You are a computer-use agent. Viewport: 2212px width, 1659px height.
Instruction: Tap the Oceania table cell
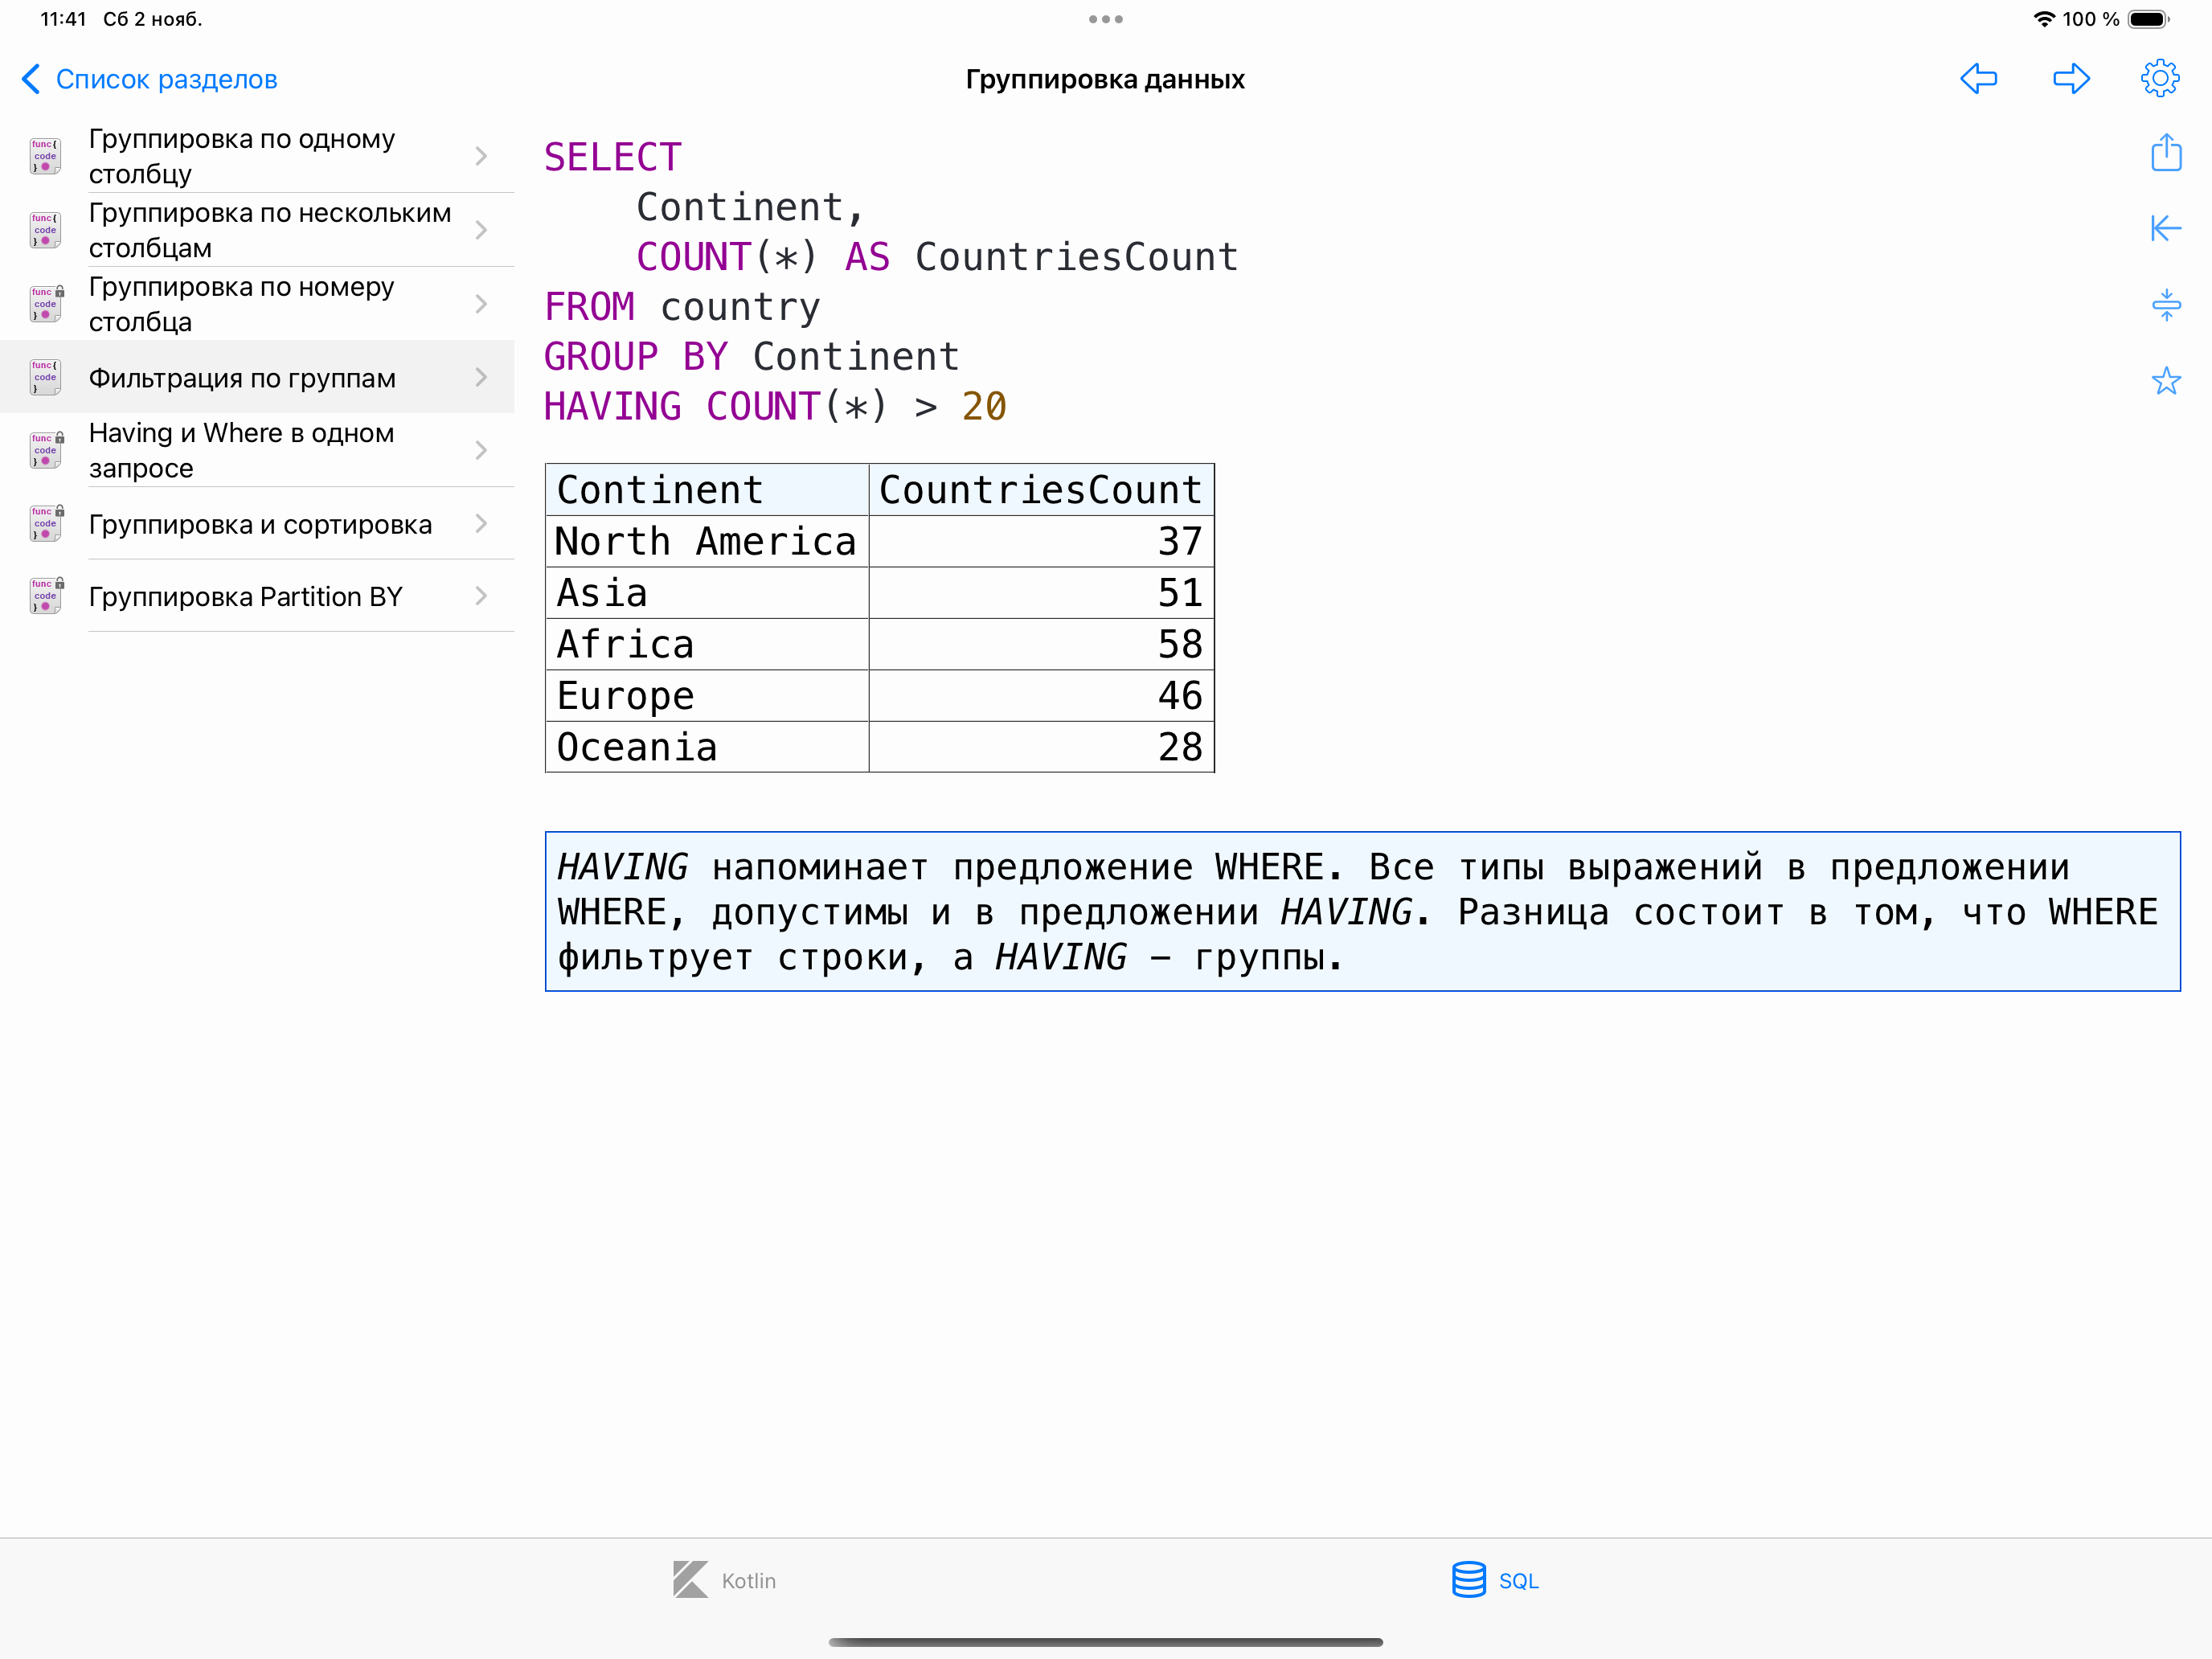pyautogui.click(x=707, y=747)
